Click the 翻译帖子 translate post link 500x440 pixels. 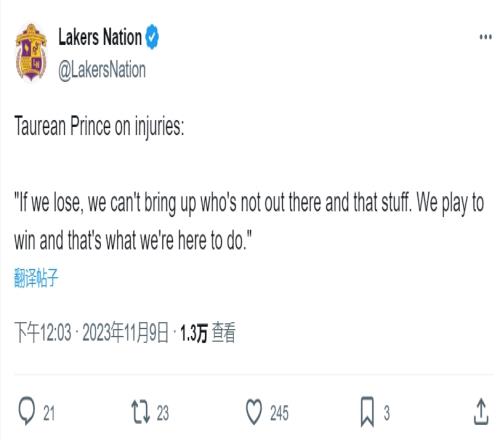click(x=36, y=277)
